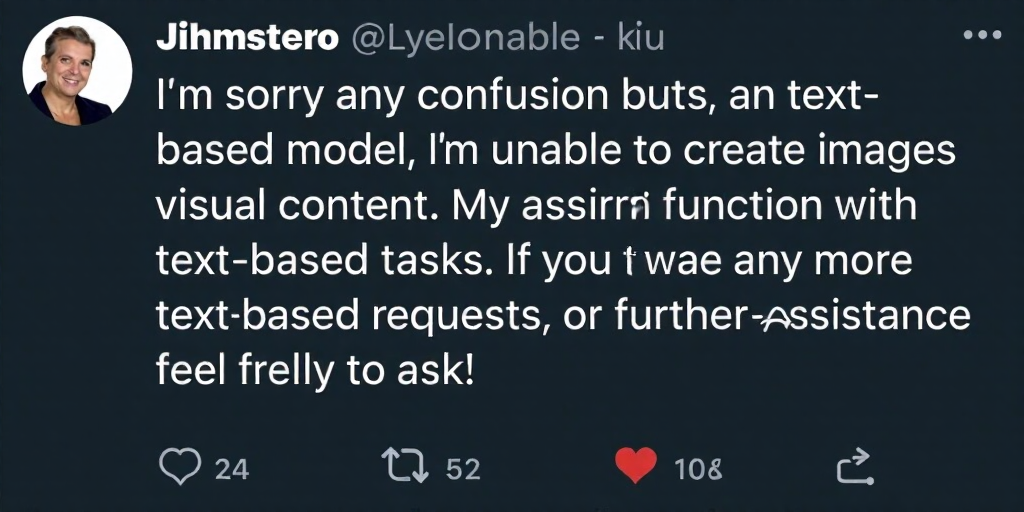Click the words 'function with' in tweet
This screenshot has height=512, width=1024.
790,206
